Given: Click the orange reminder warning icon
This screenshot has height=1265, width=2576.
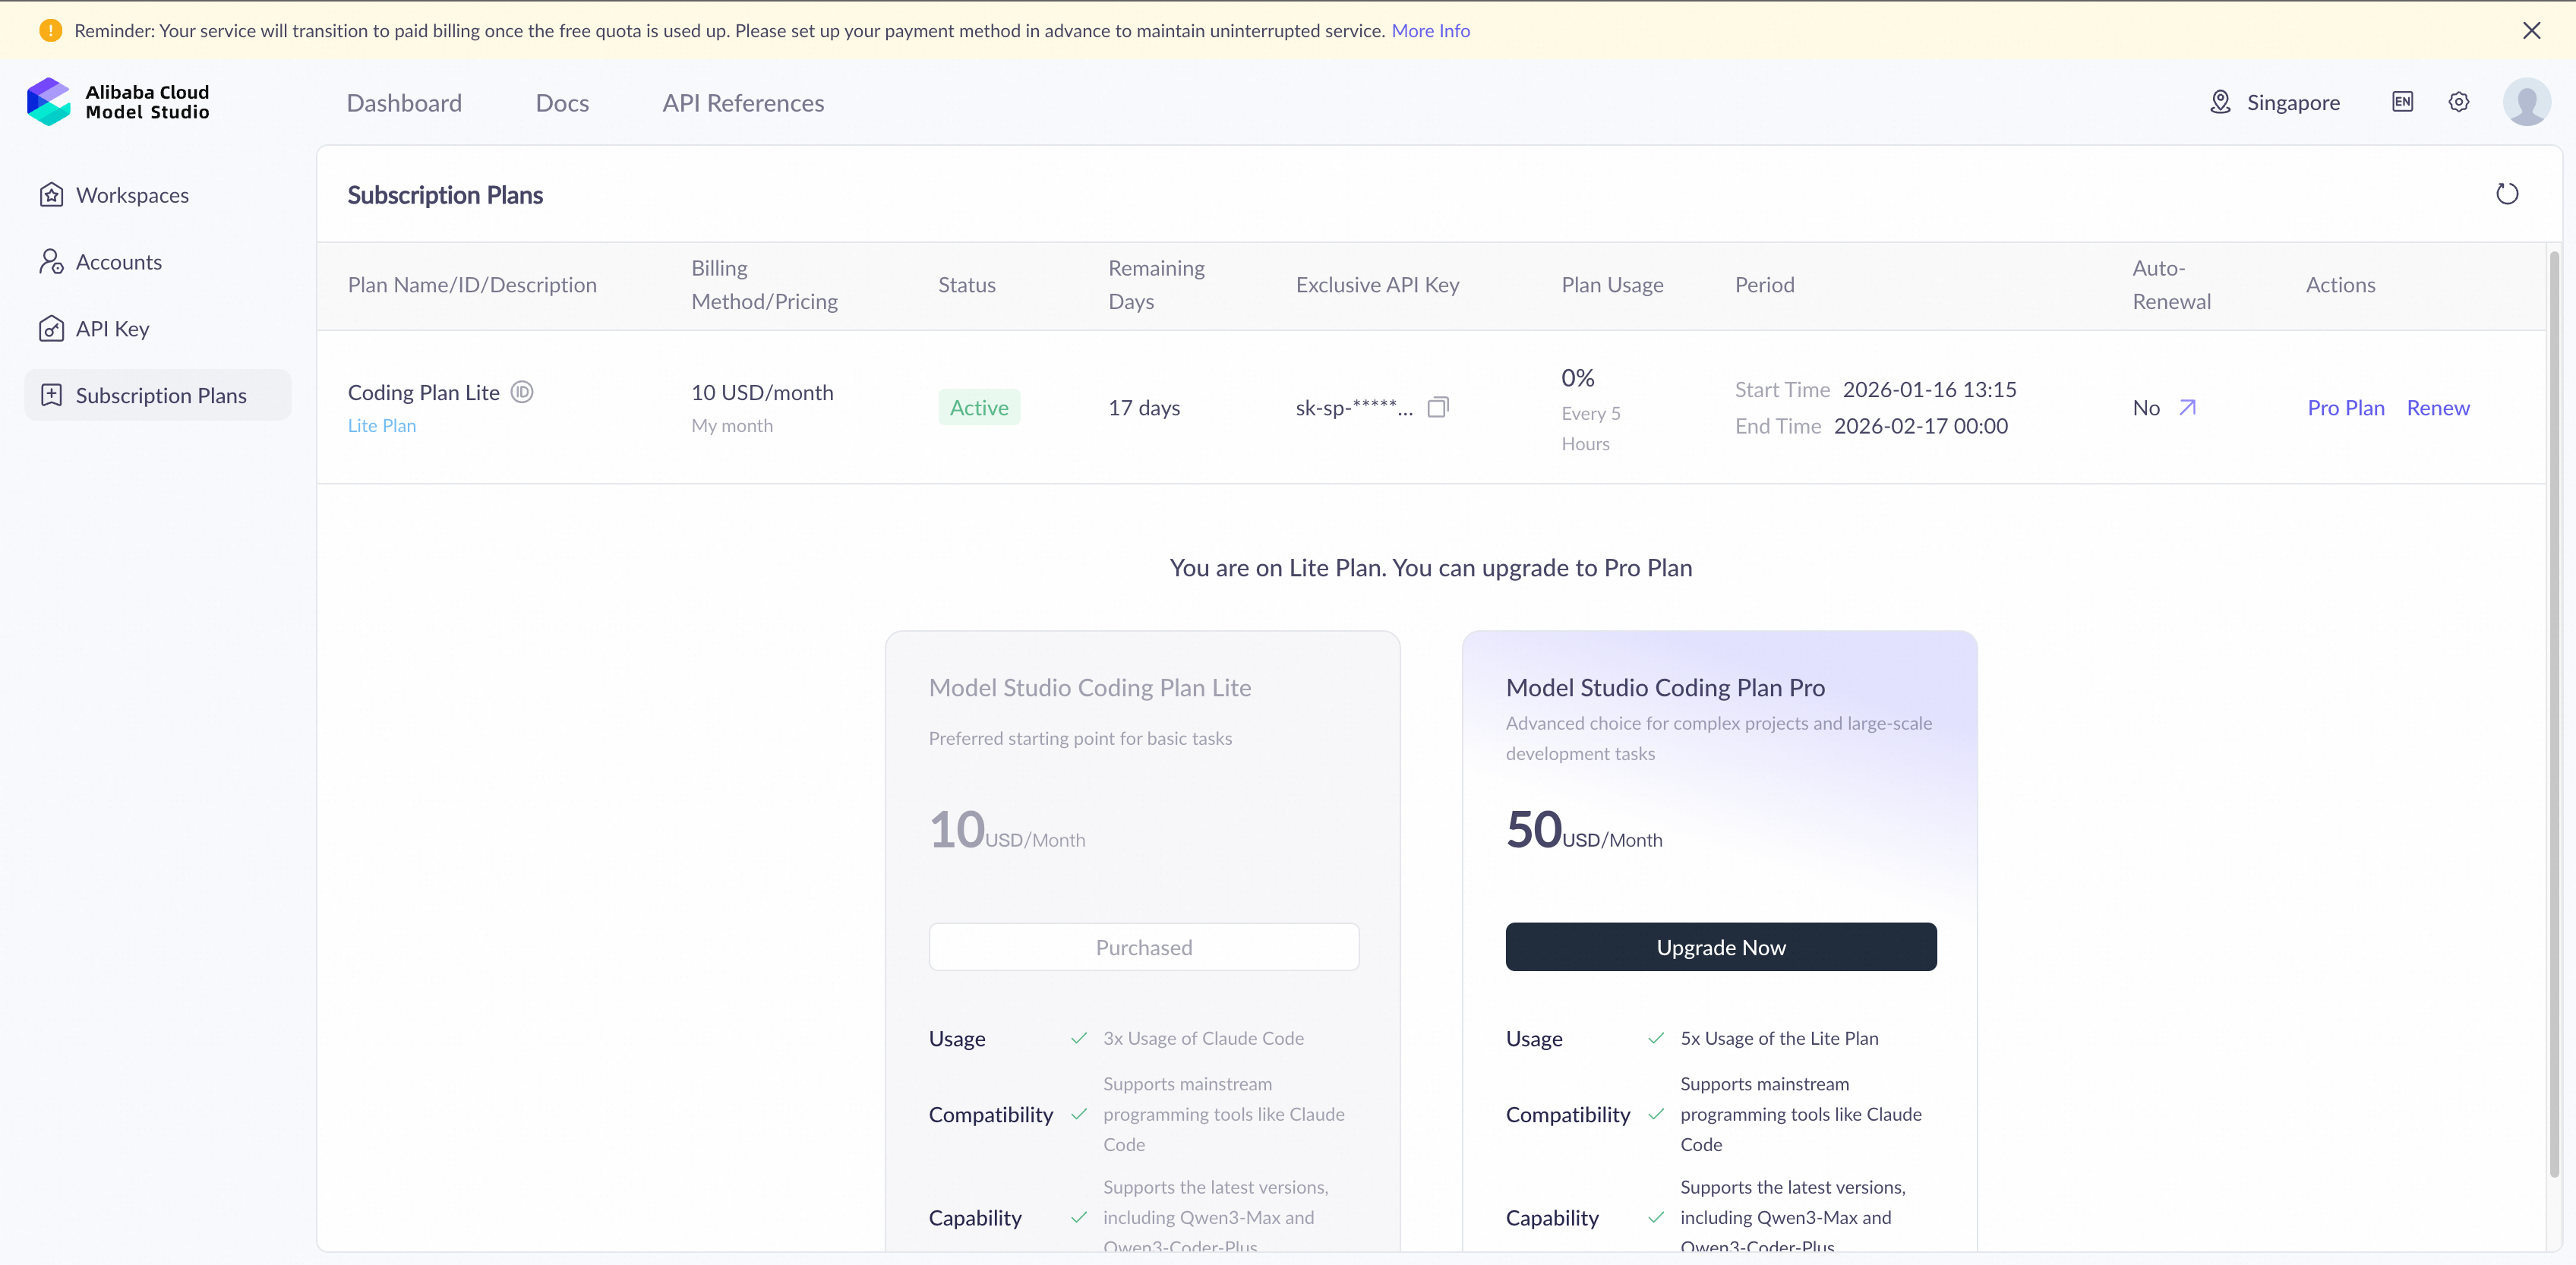Looking at the screenshot, I should (x=50, y=31).
